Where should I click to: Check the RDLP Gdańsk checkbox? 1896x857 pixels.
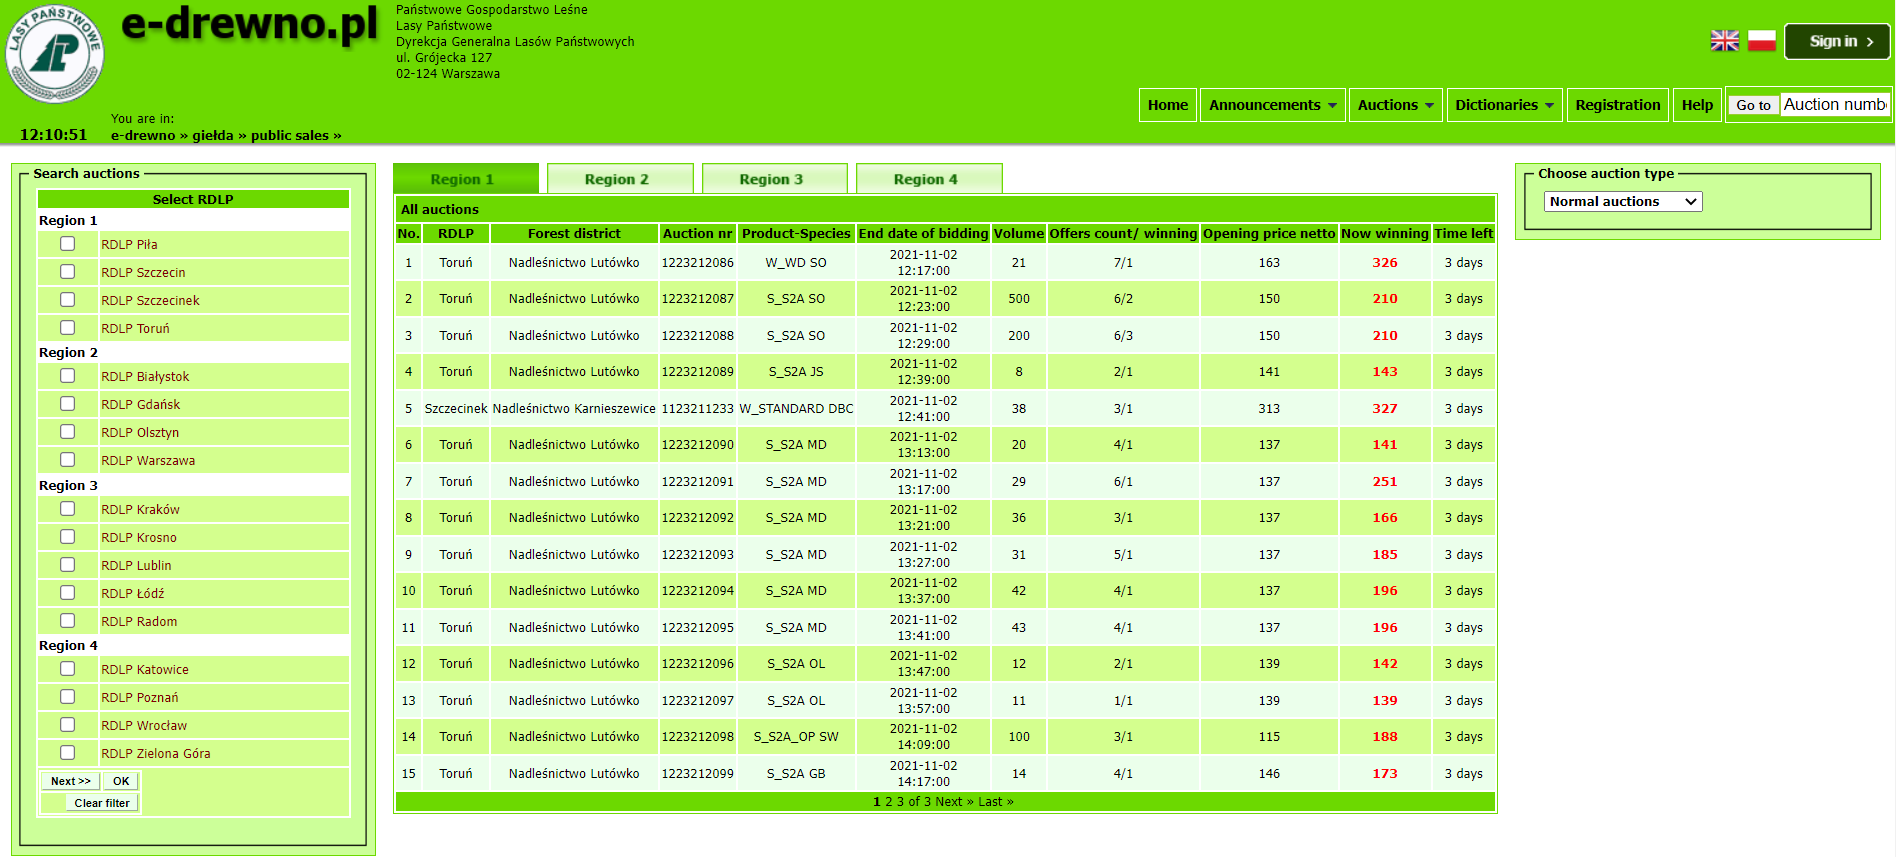click(x=67, y=404)
